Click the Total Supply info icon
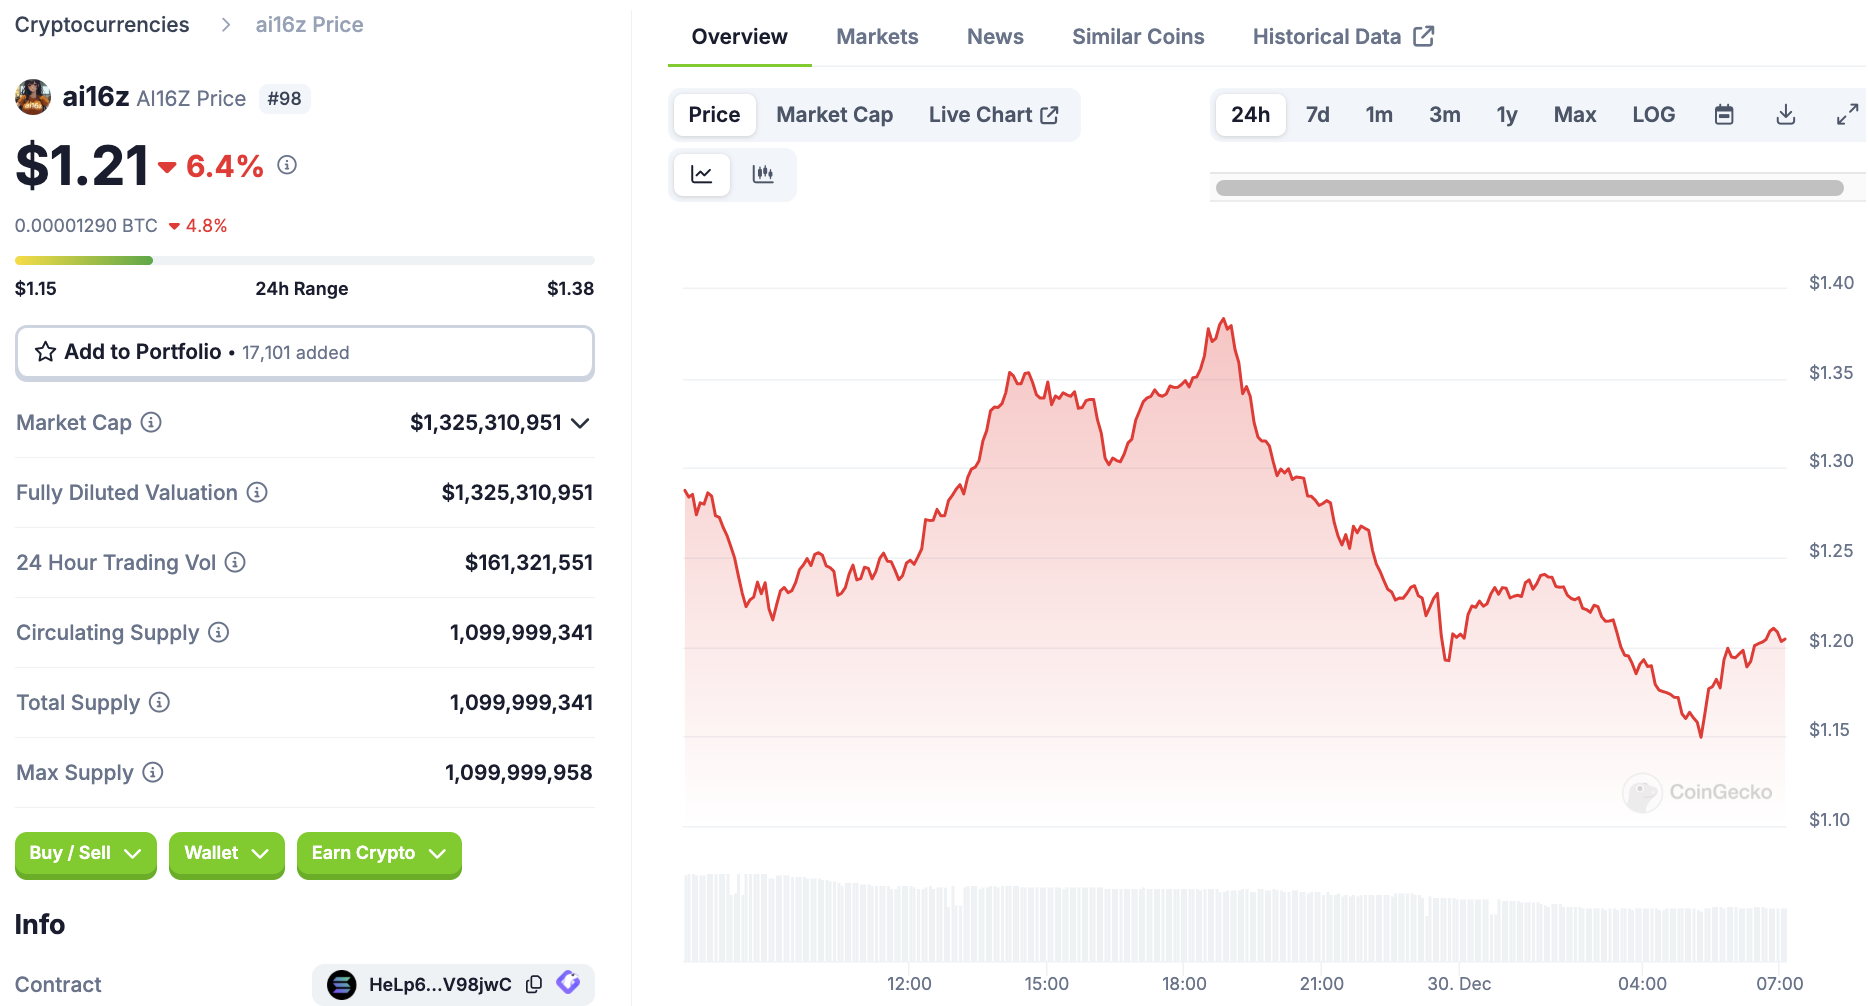1868x1006 pixels. (159, 702)
